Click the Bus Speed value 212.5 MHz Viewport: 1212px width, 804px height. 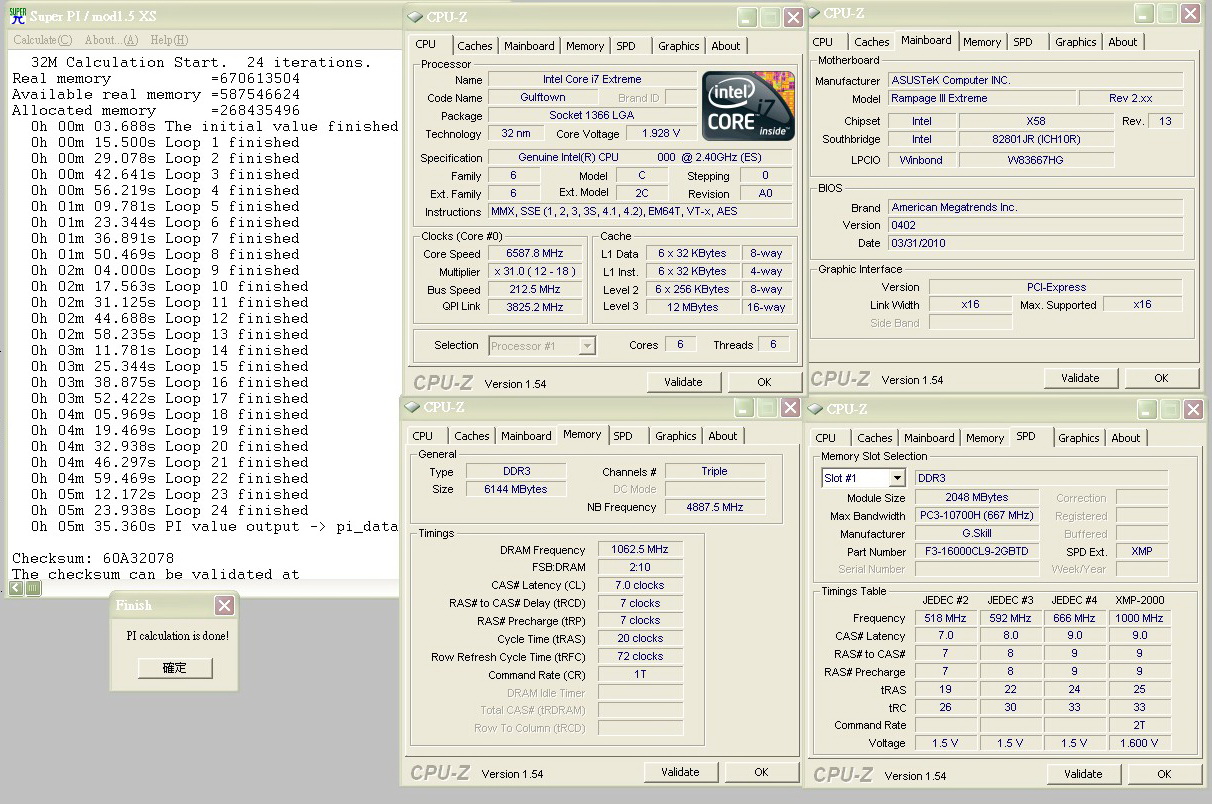[535, 290]
